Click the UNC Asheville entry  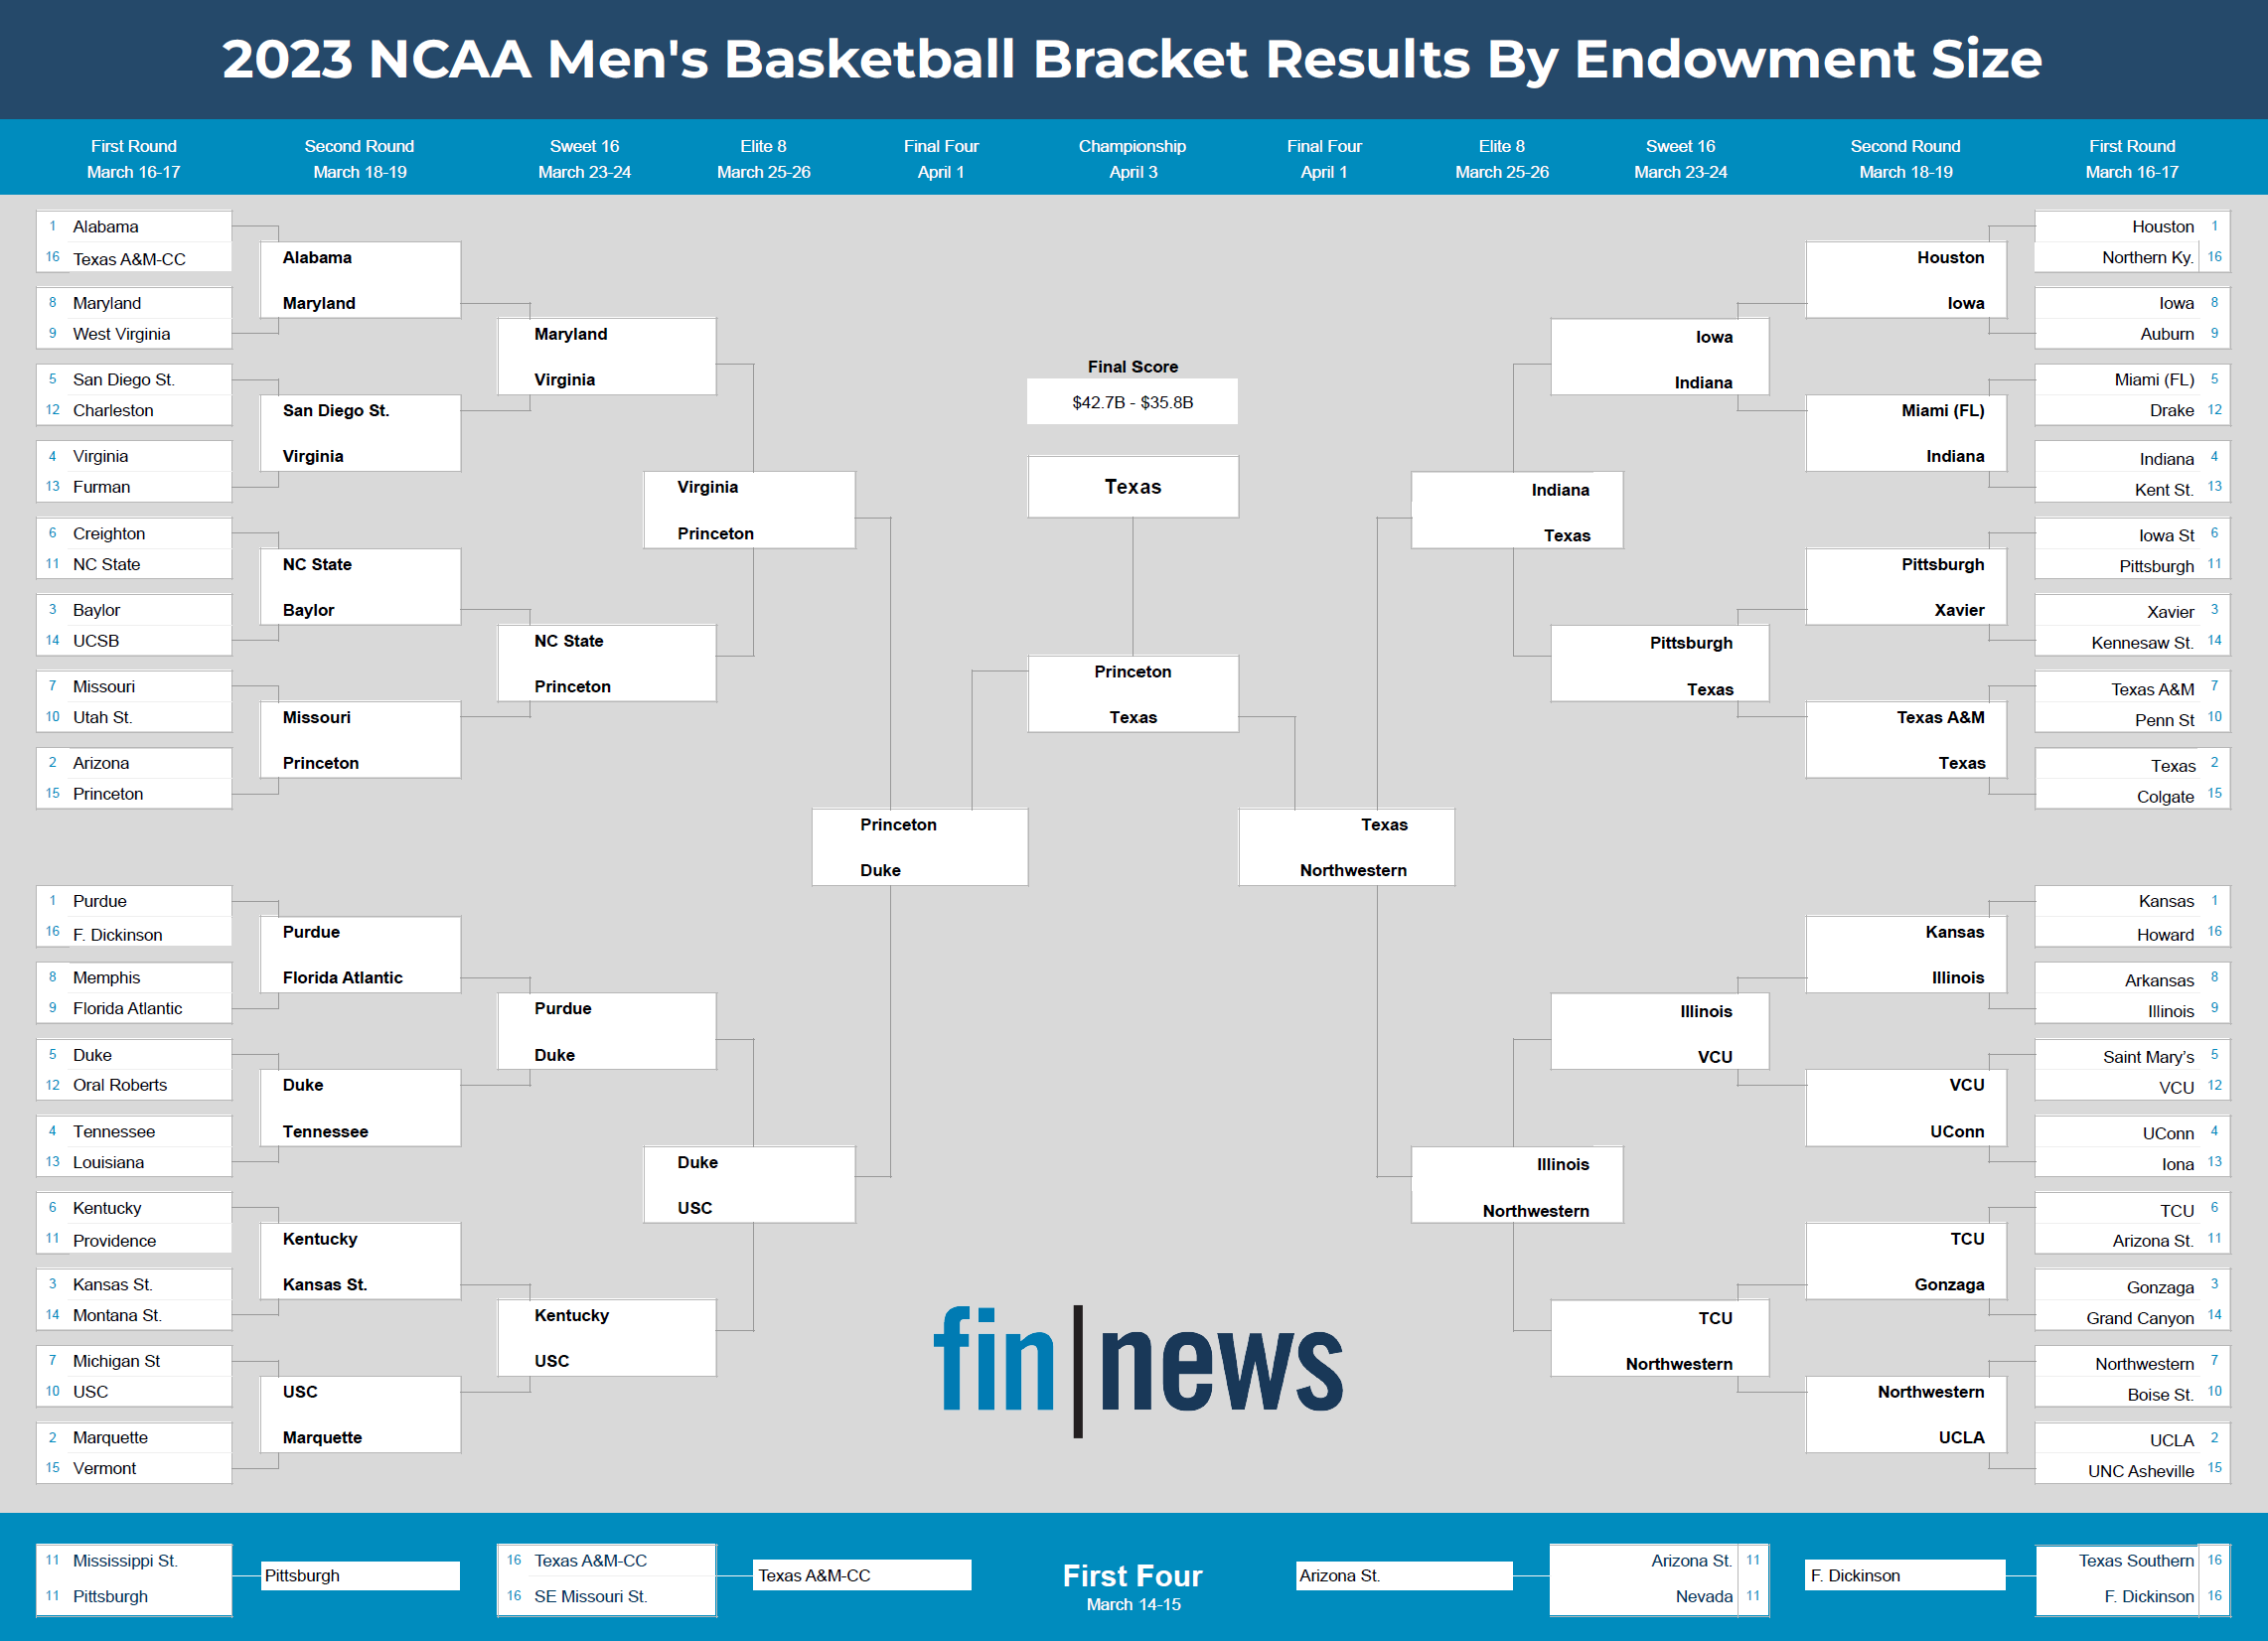pyautogui.click(x=2140, y=1471)
